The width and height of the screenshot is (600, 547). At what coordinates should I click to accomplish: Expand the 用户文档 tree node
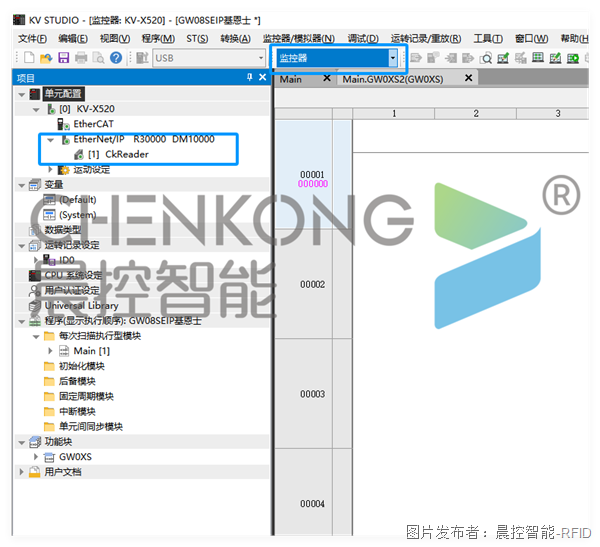click(21, 472)
